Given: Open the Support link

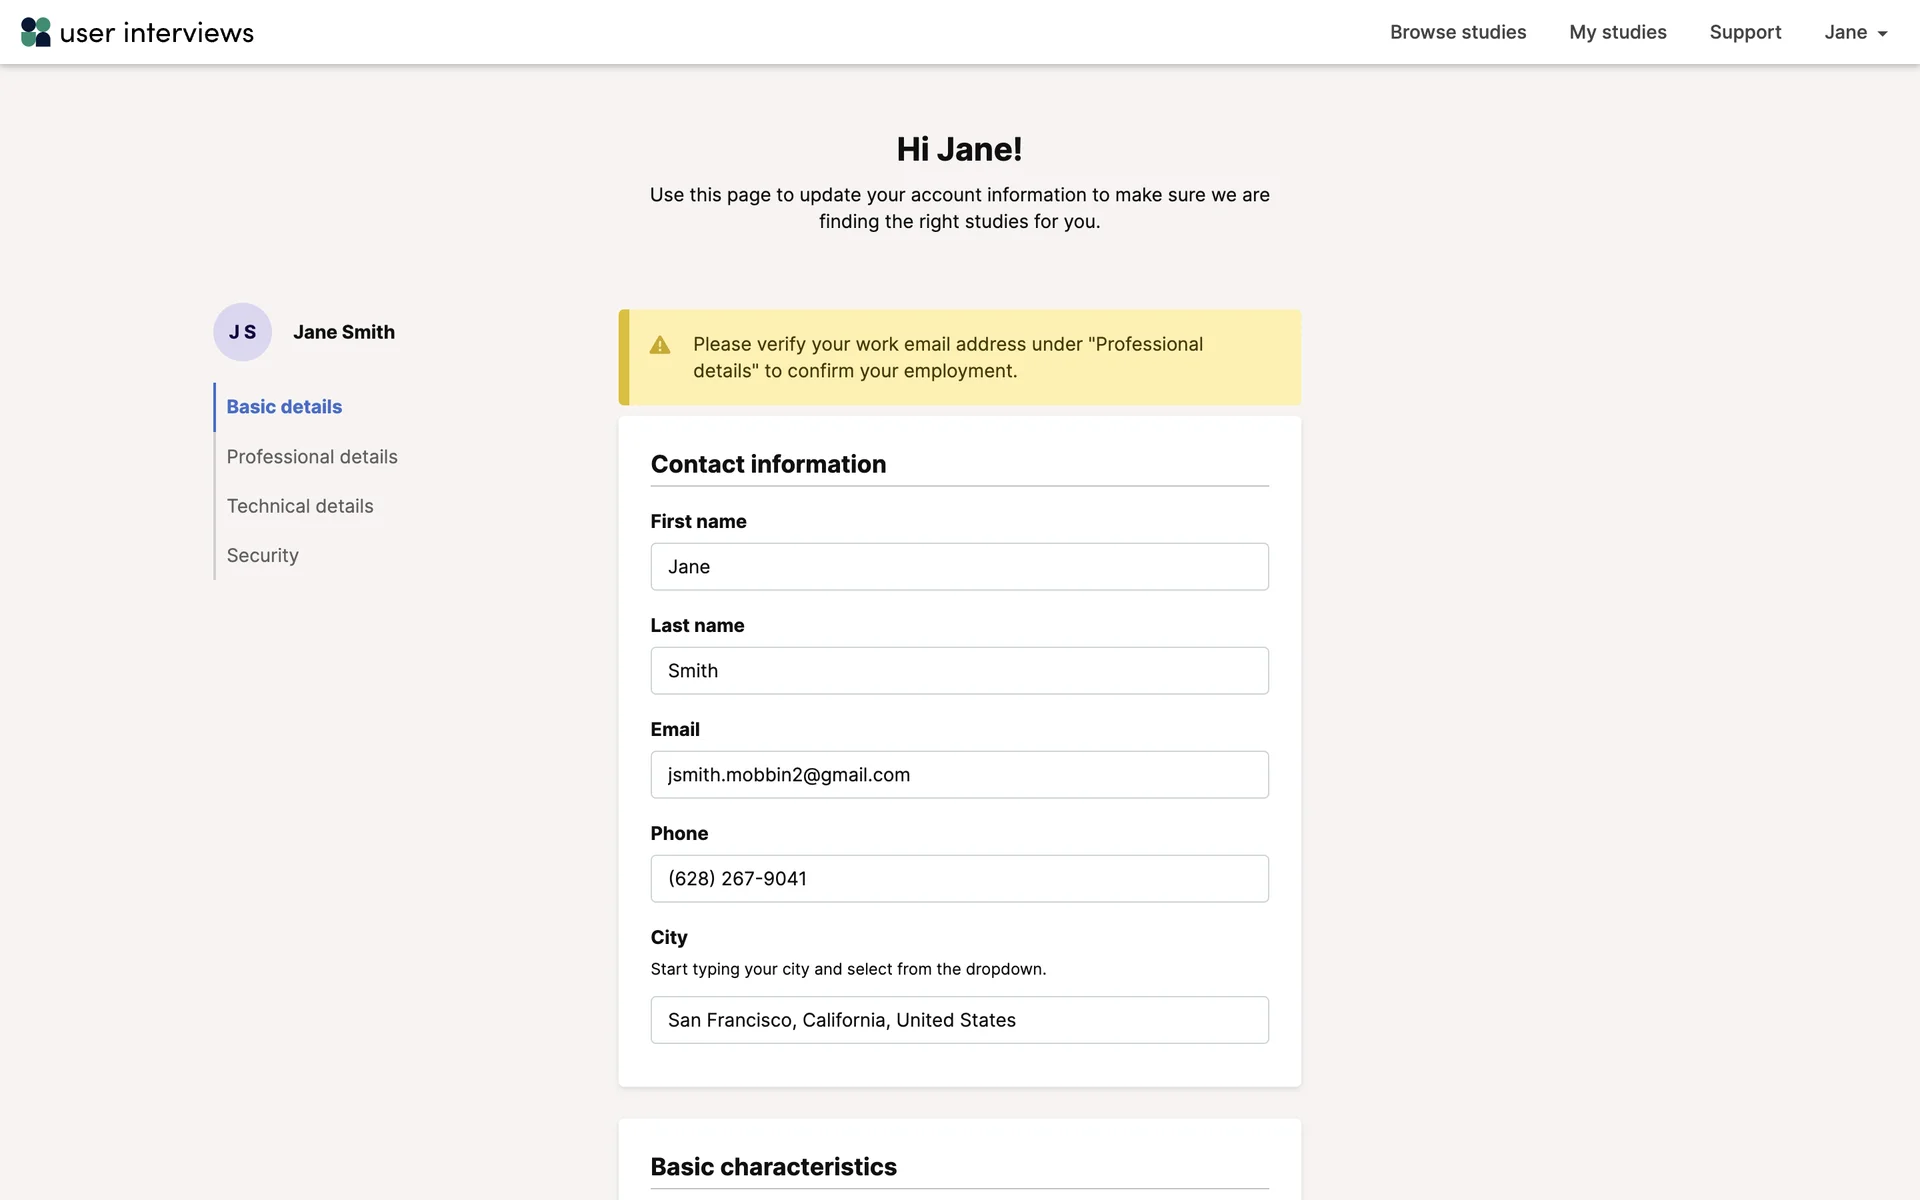Looking at the screenshot, I should (1745, 32).
